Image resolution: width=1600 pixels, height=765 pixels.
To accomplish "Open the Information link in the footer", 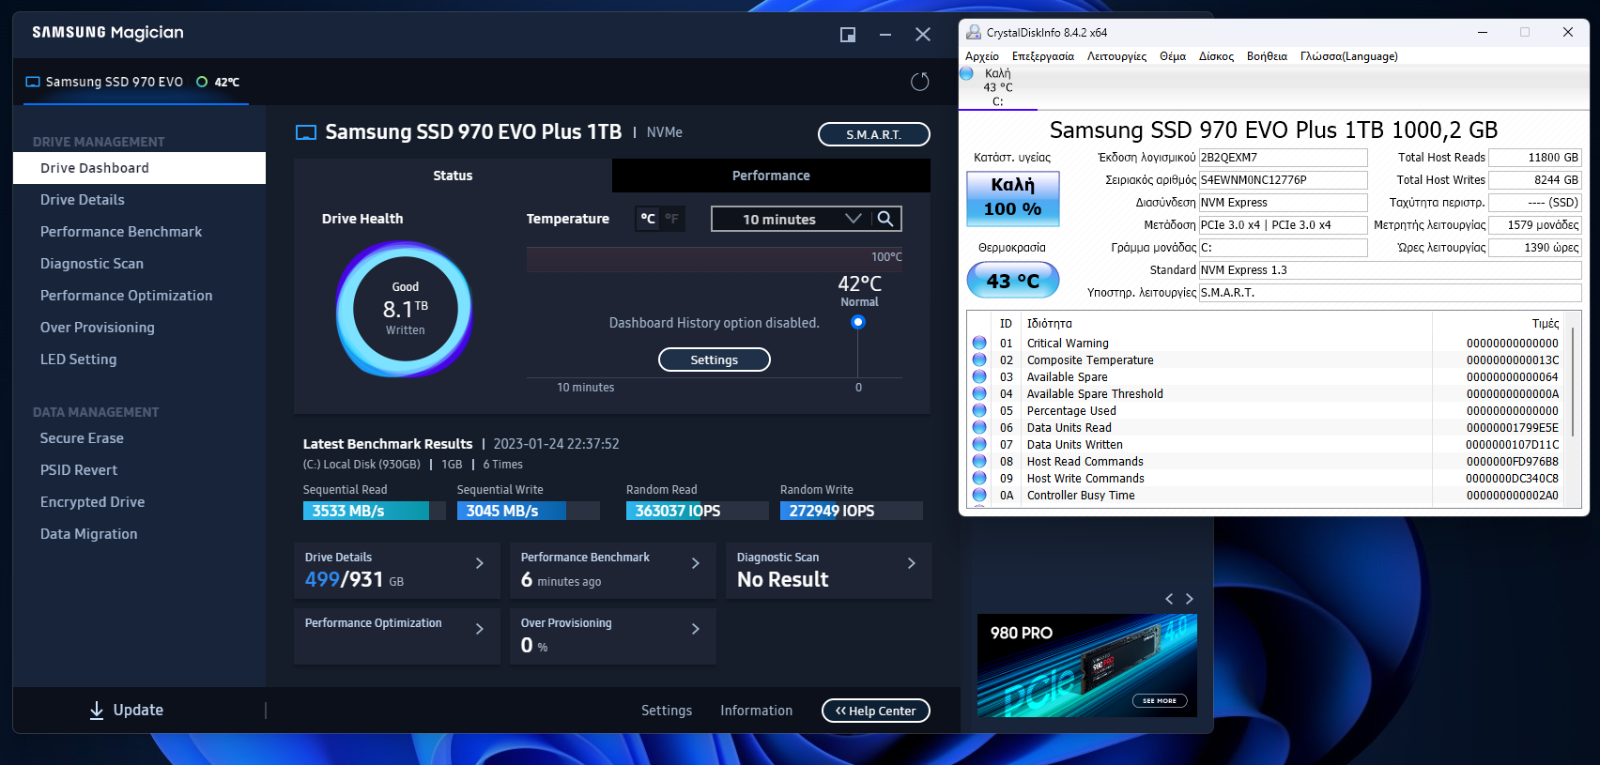I will [x=756, y=711].
